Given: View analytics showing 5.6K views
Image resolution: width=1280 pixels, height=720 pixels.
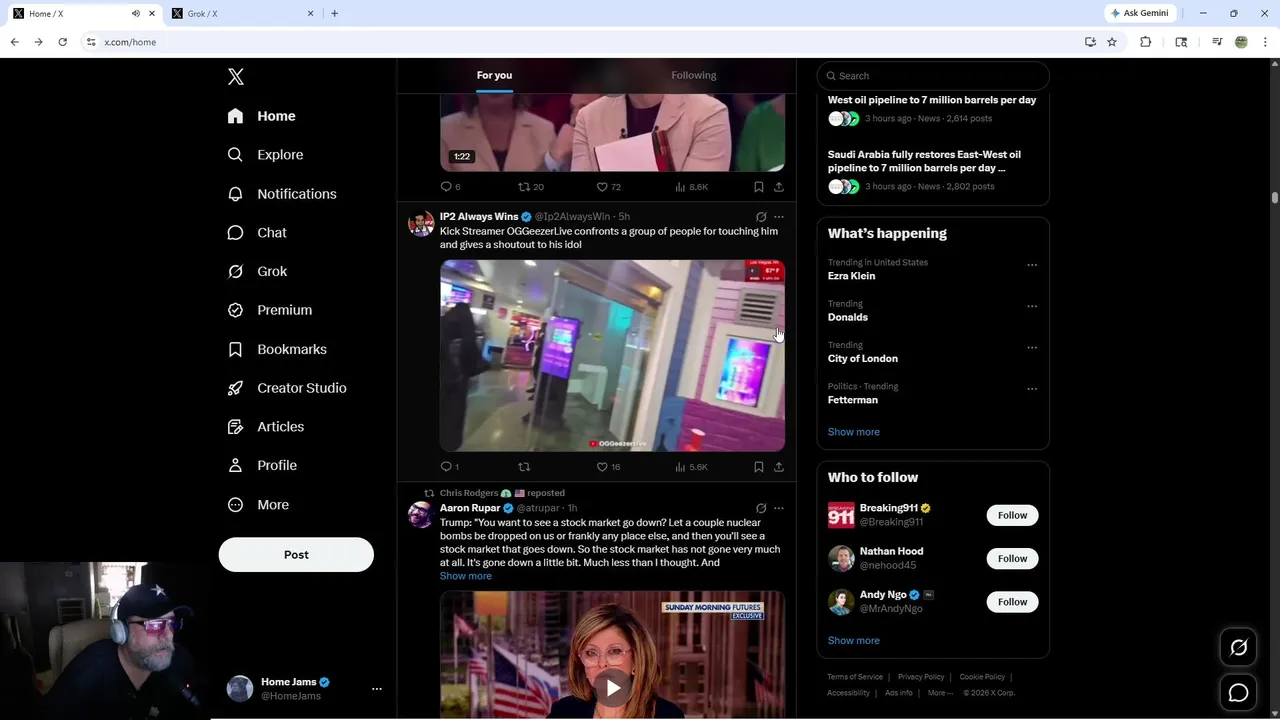Looking at the screenshot, I should tap(691, 467).
